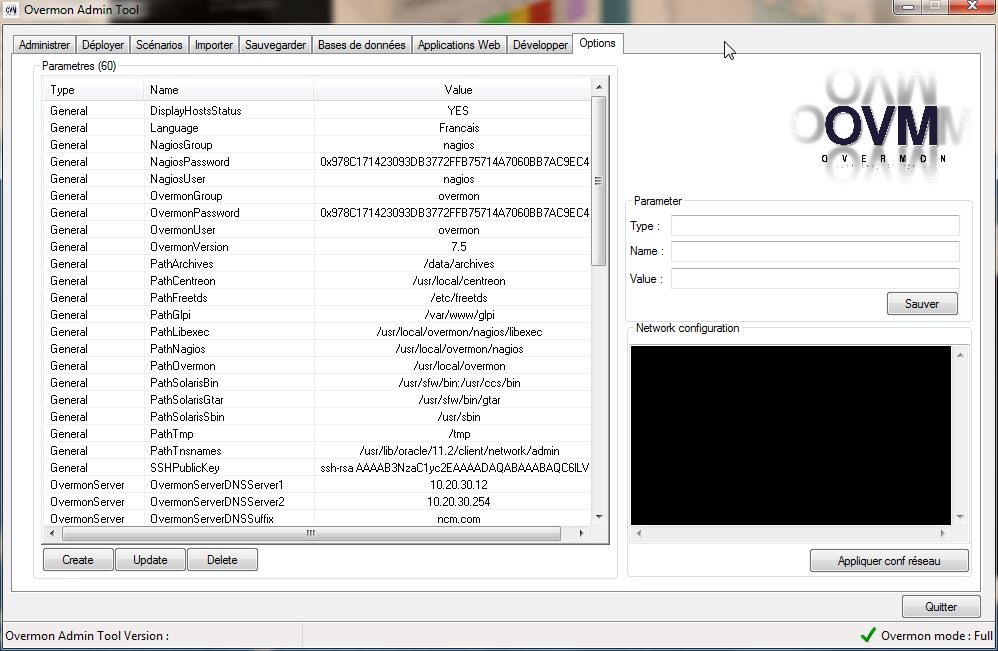Viewport: 998px width, 651px height.
Task: Select the OvermonServerDNSServer2 row
Action: click(x=317, y=501)
